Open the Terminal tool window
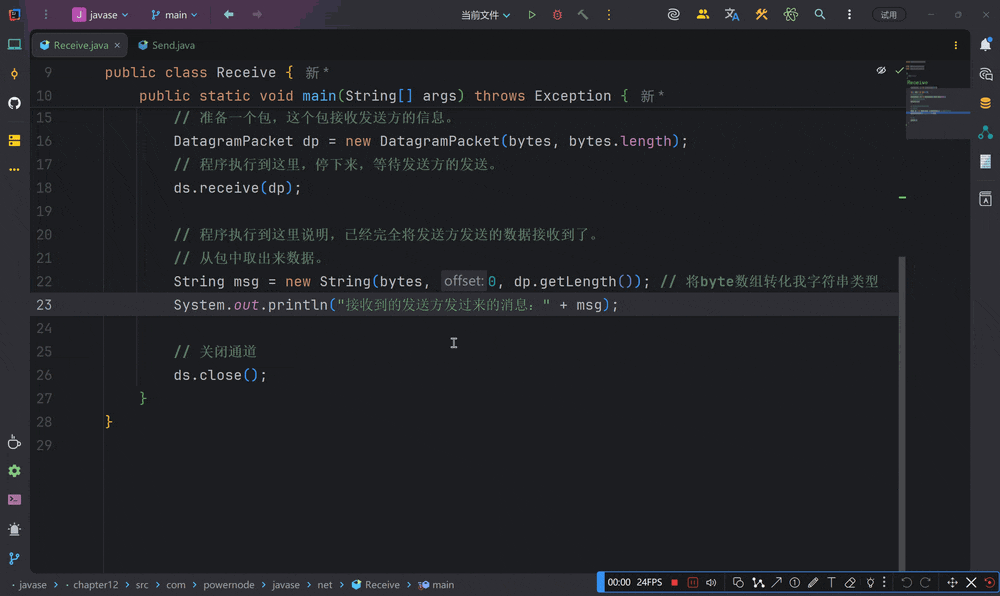The width and height of the screenshot is (1000, 596). (14, 499)
